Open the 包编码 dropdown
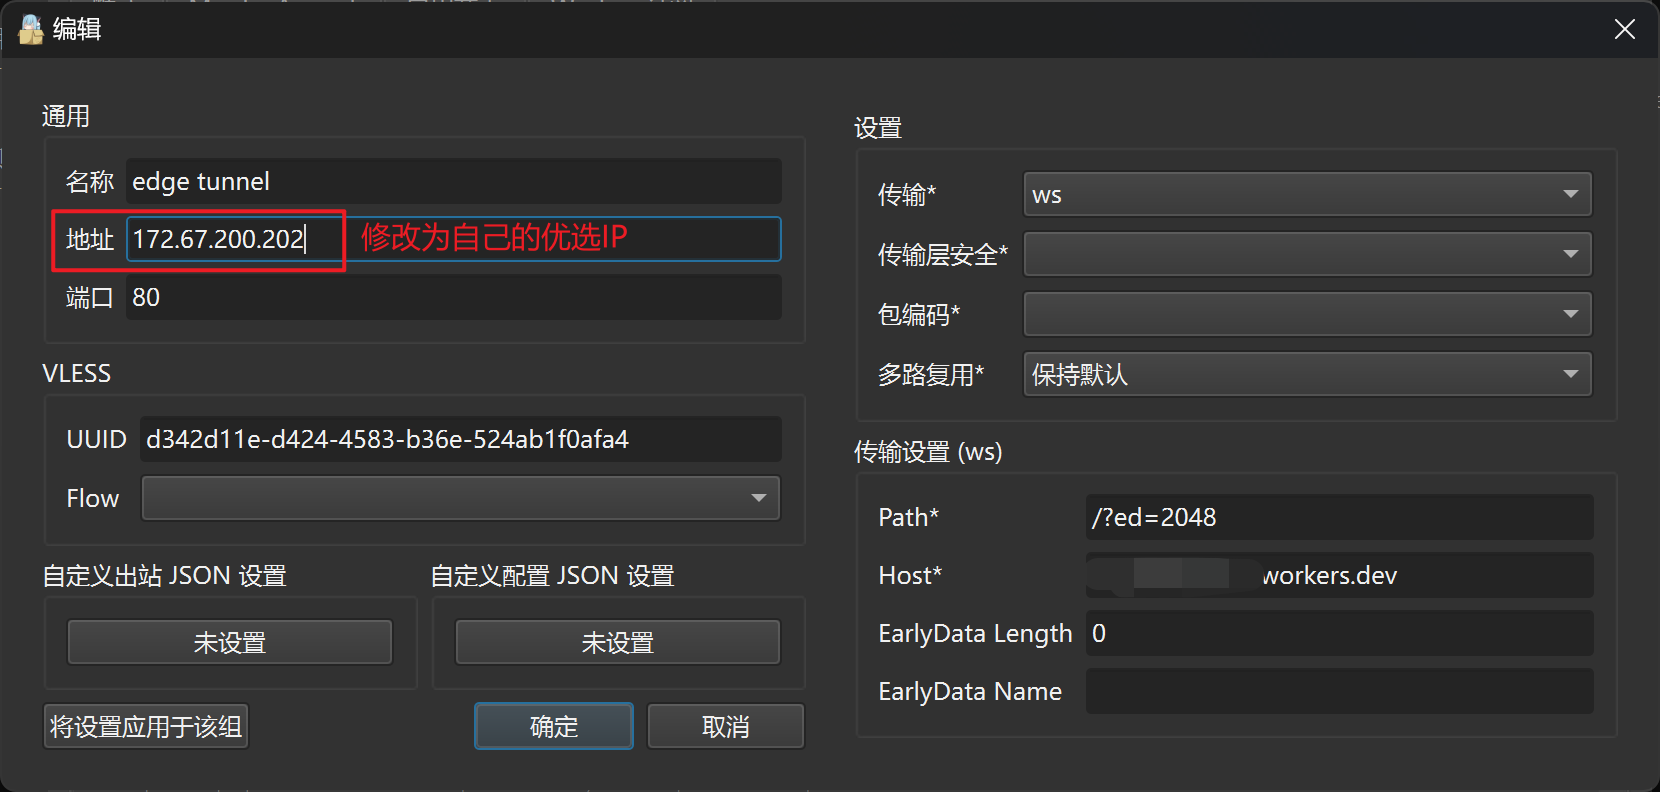This screenshot has height=792, width=1660. (1307, 314)
